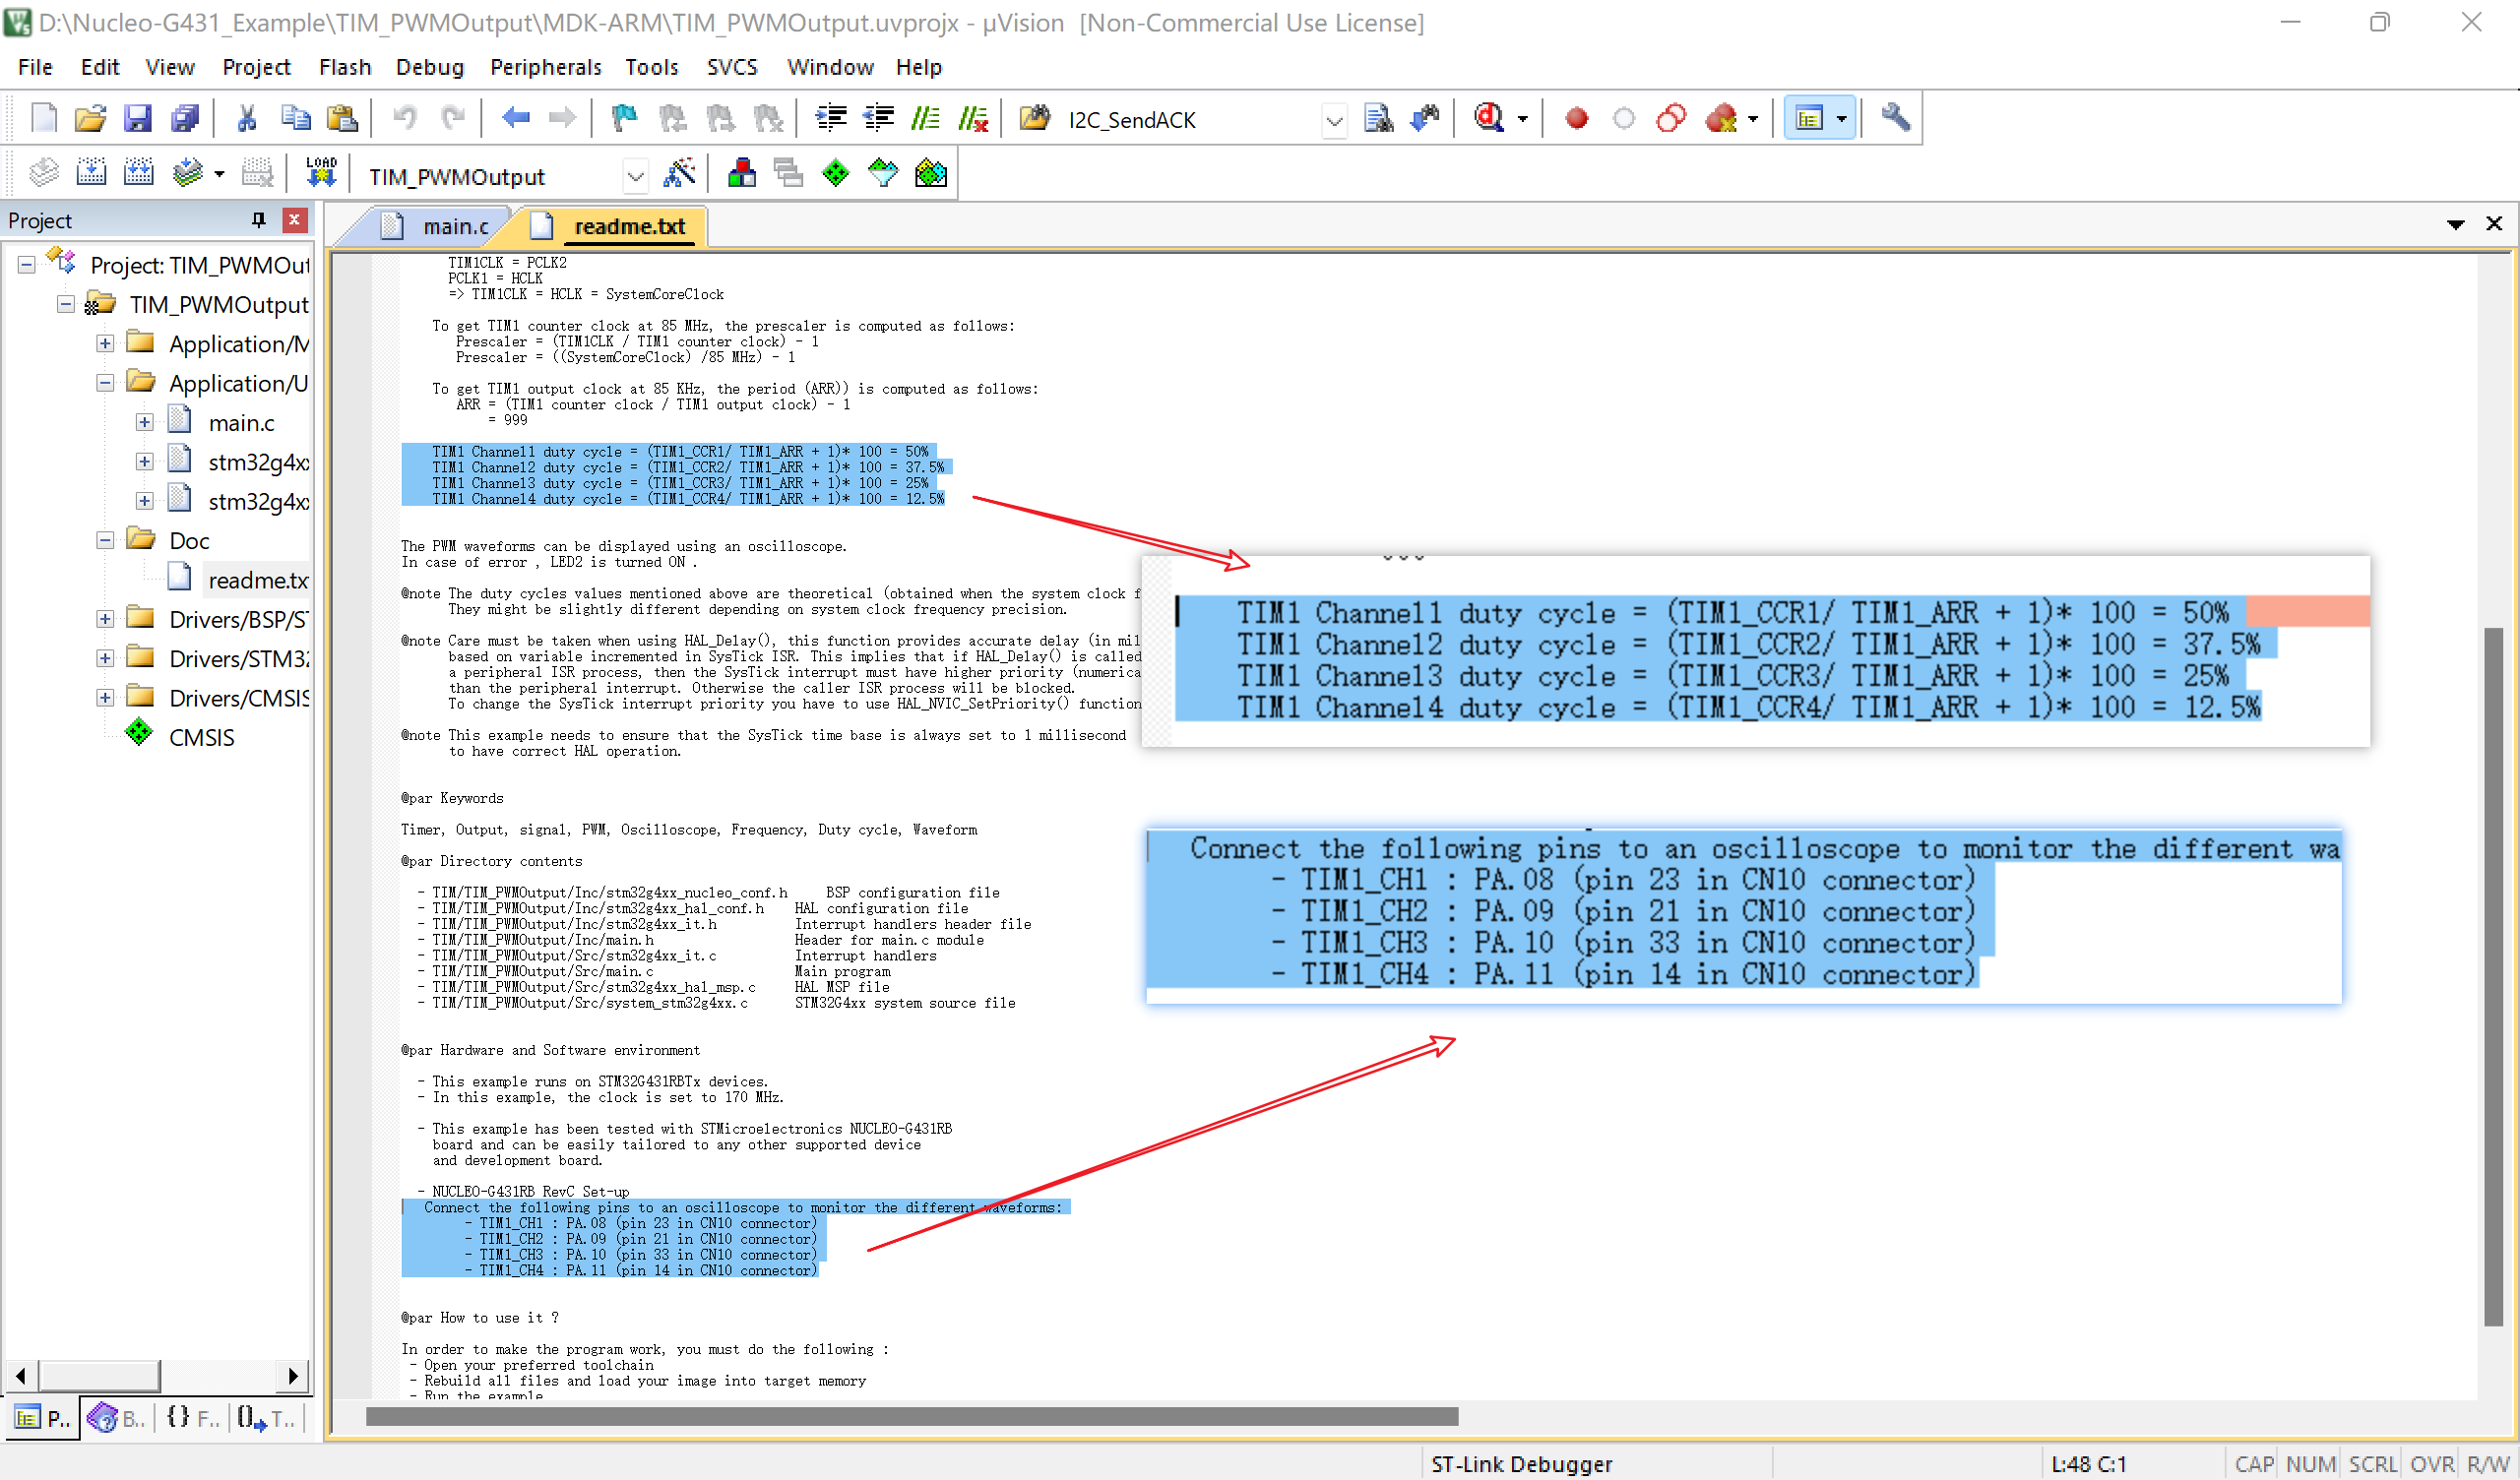This screenshot has height=1480, width=2520.
Task: Close the Project panel
Action: coord(294,220)
